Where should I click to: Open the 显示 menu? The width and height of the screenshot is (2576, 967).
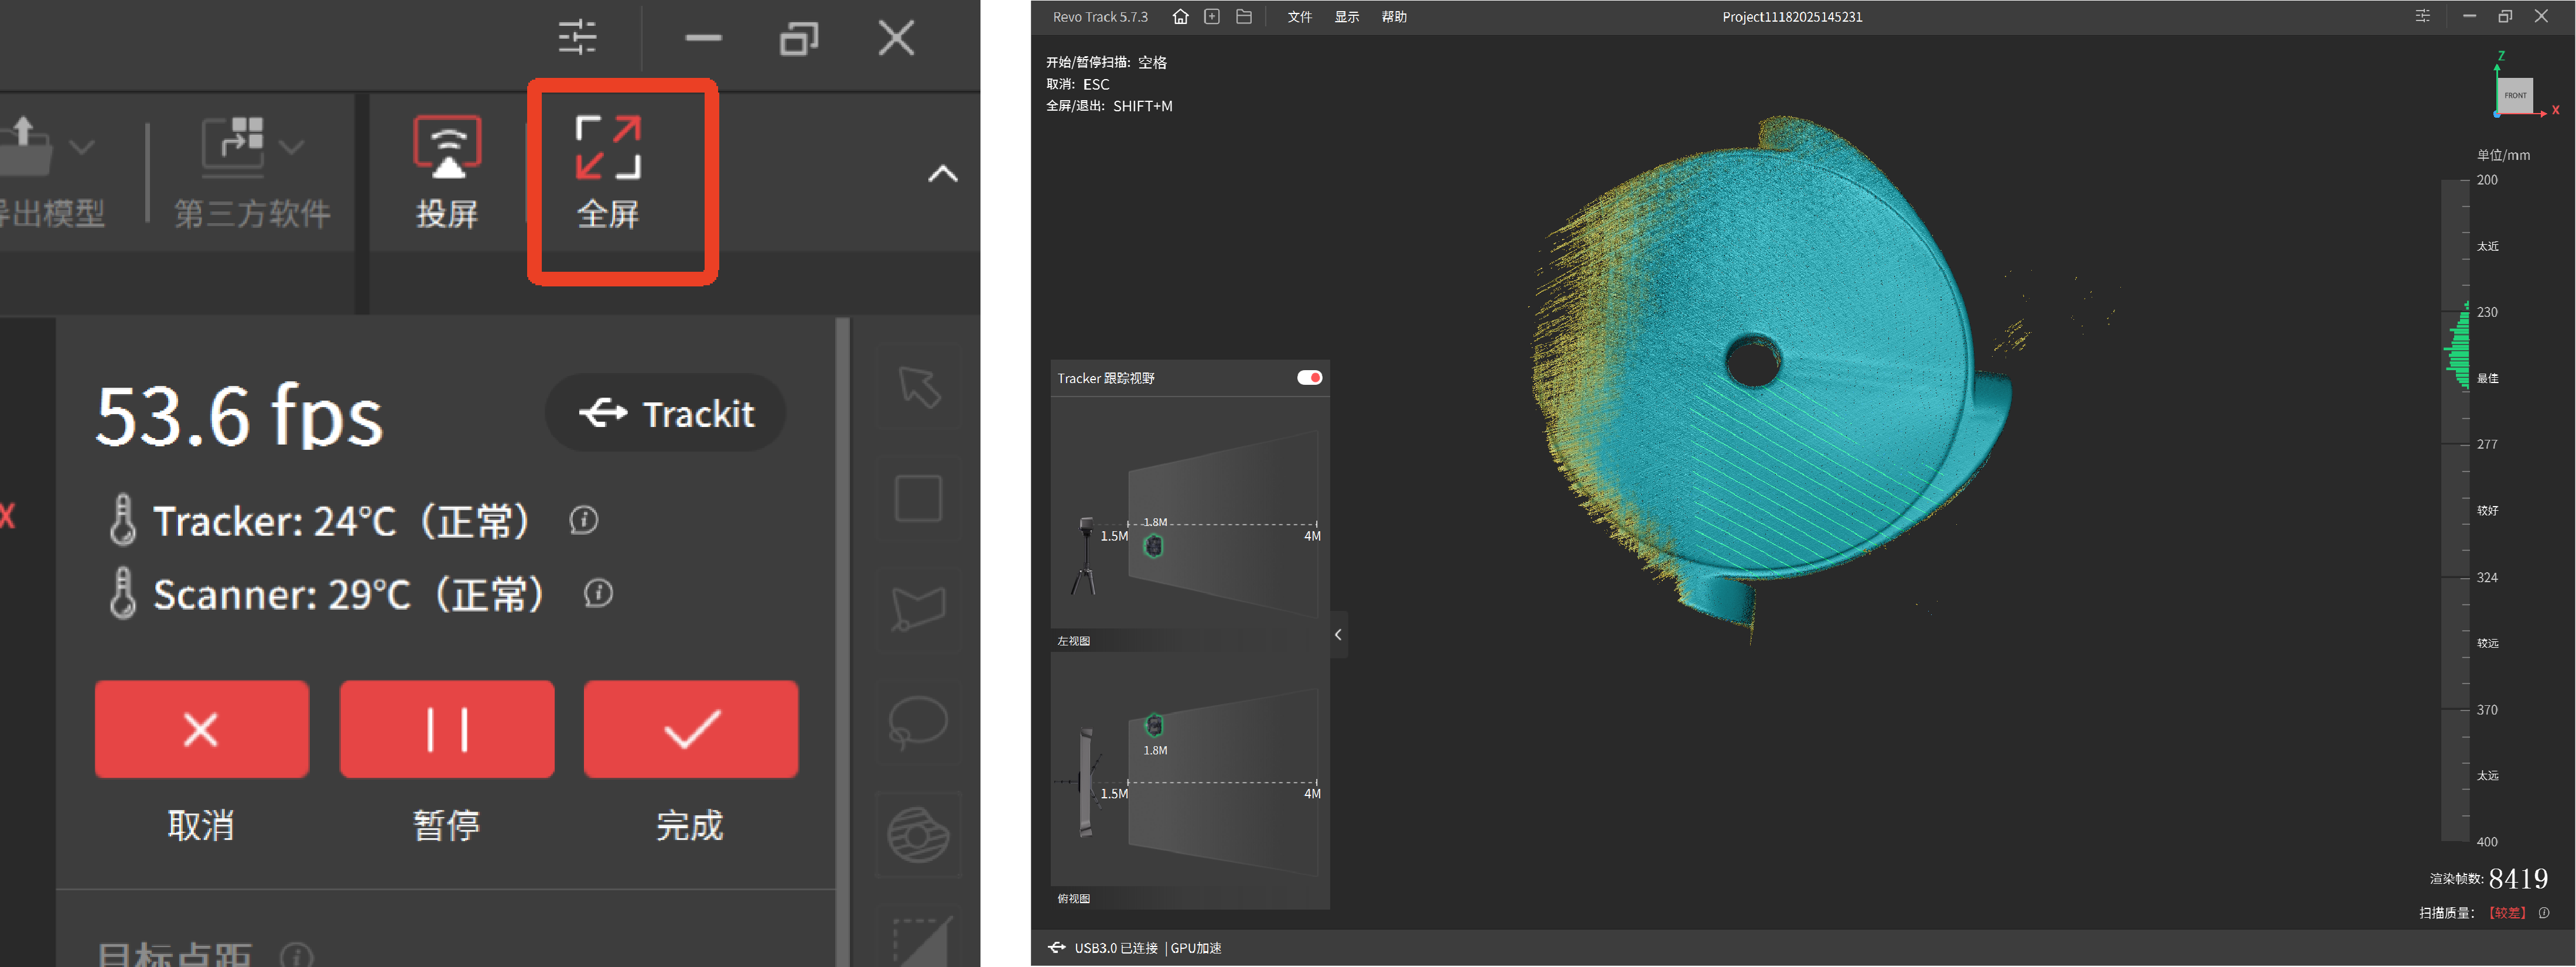(x=1346, y=17)
